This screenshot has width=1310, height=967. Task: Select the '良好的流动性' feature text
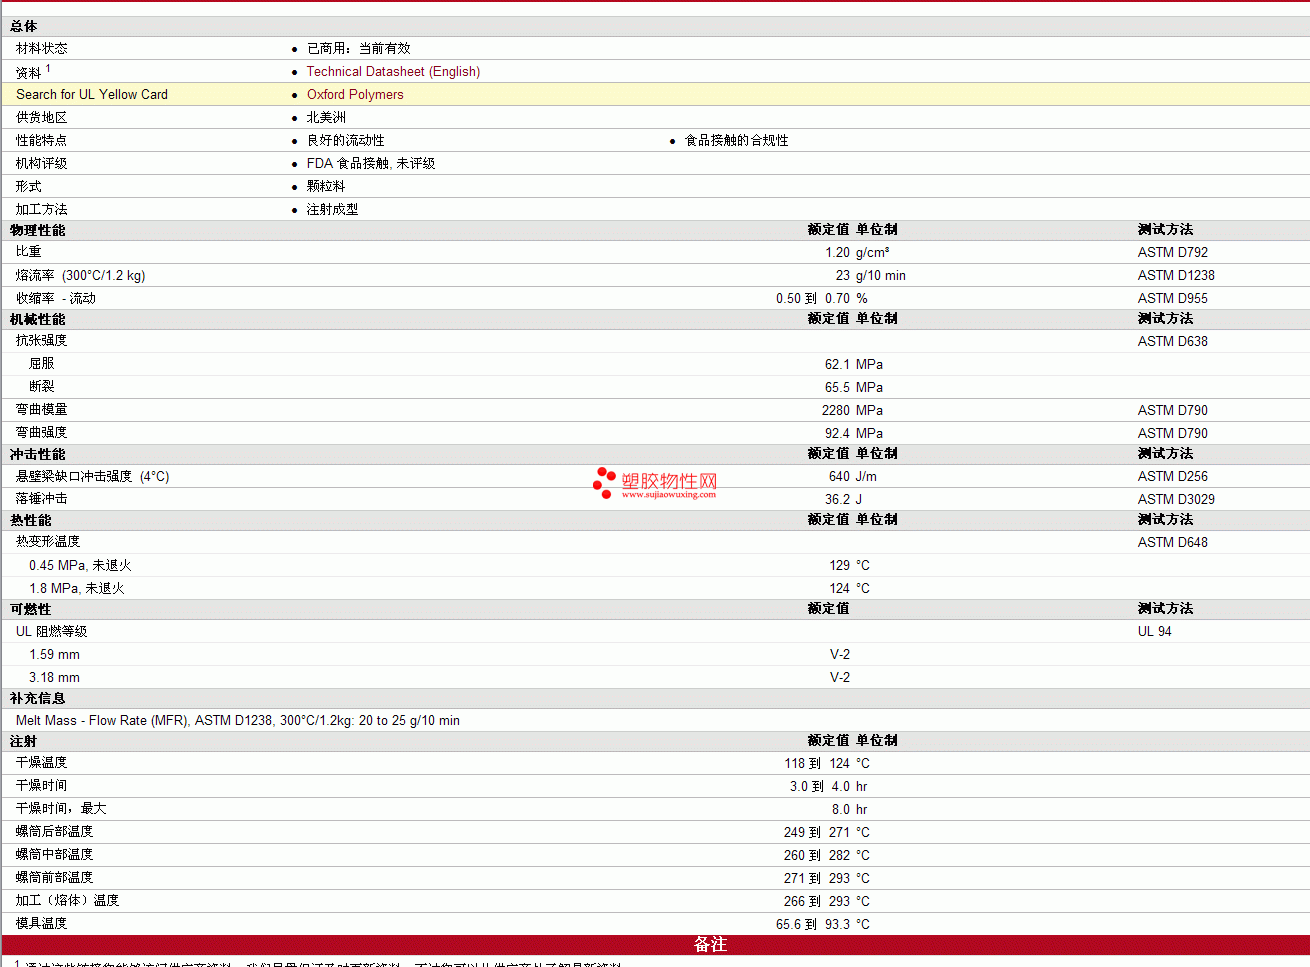[346, 141]
